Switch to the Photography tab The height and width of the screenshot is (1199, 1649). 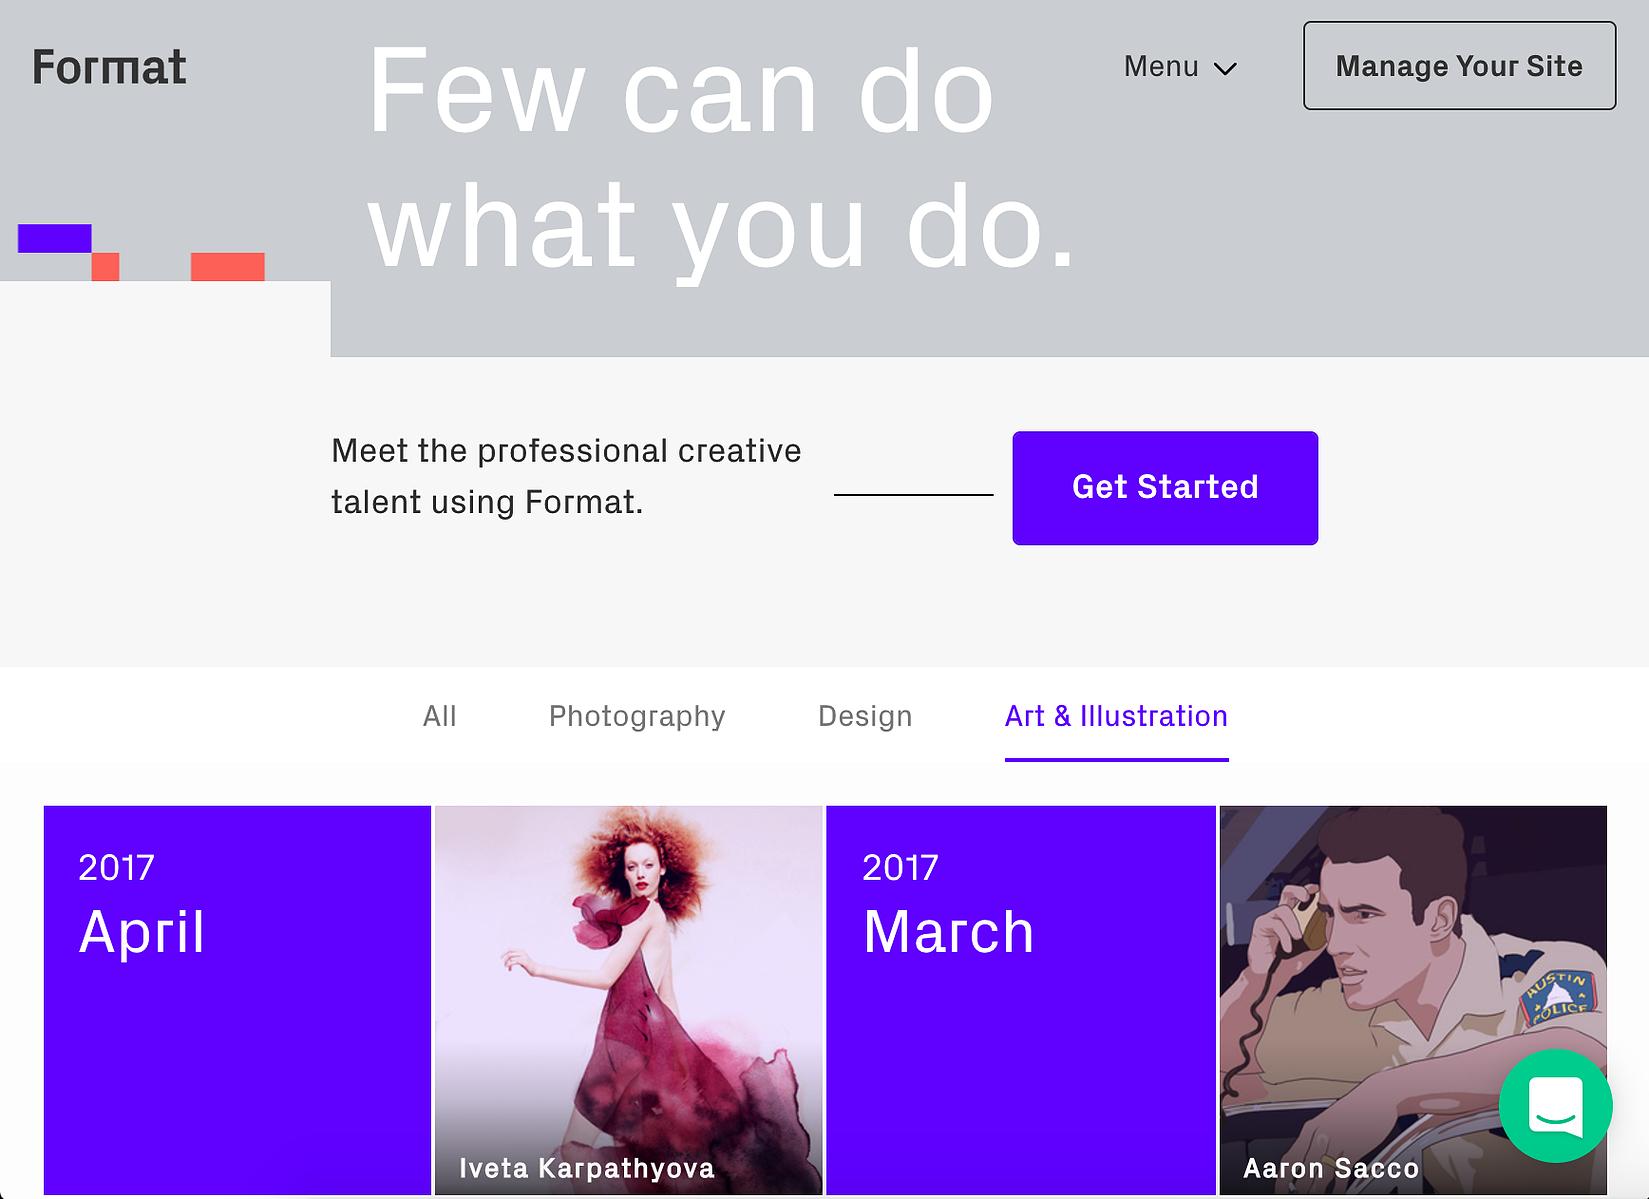637,716
